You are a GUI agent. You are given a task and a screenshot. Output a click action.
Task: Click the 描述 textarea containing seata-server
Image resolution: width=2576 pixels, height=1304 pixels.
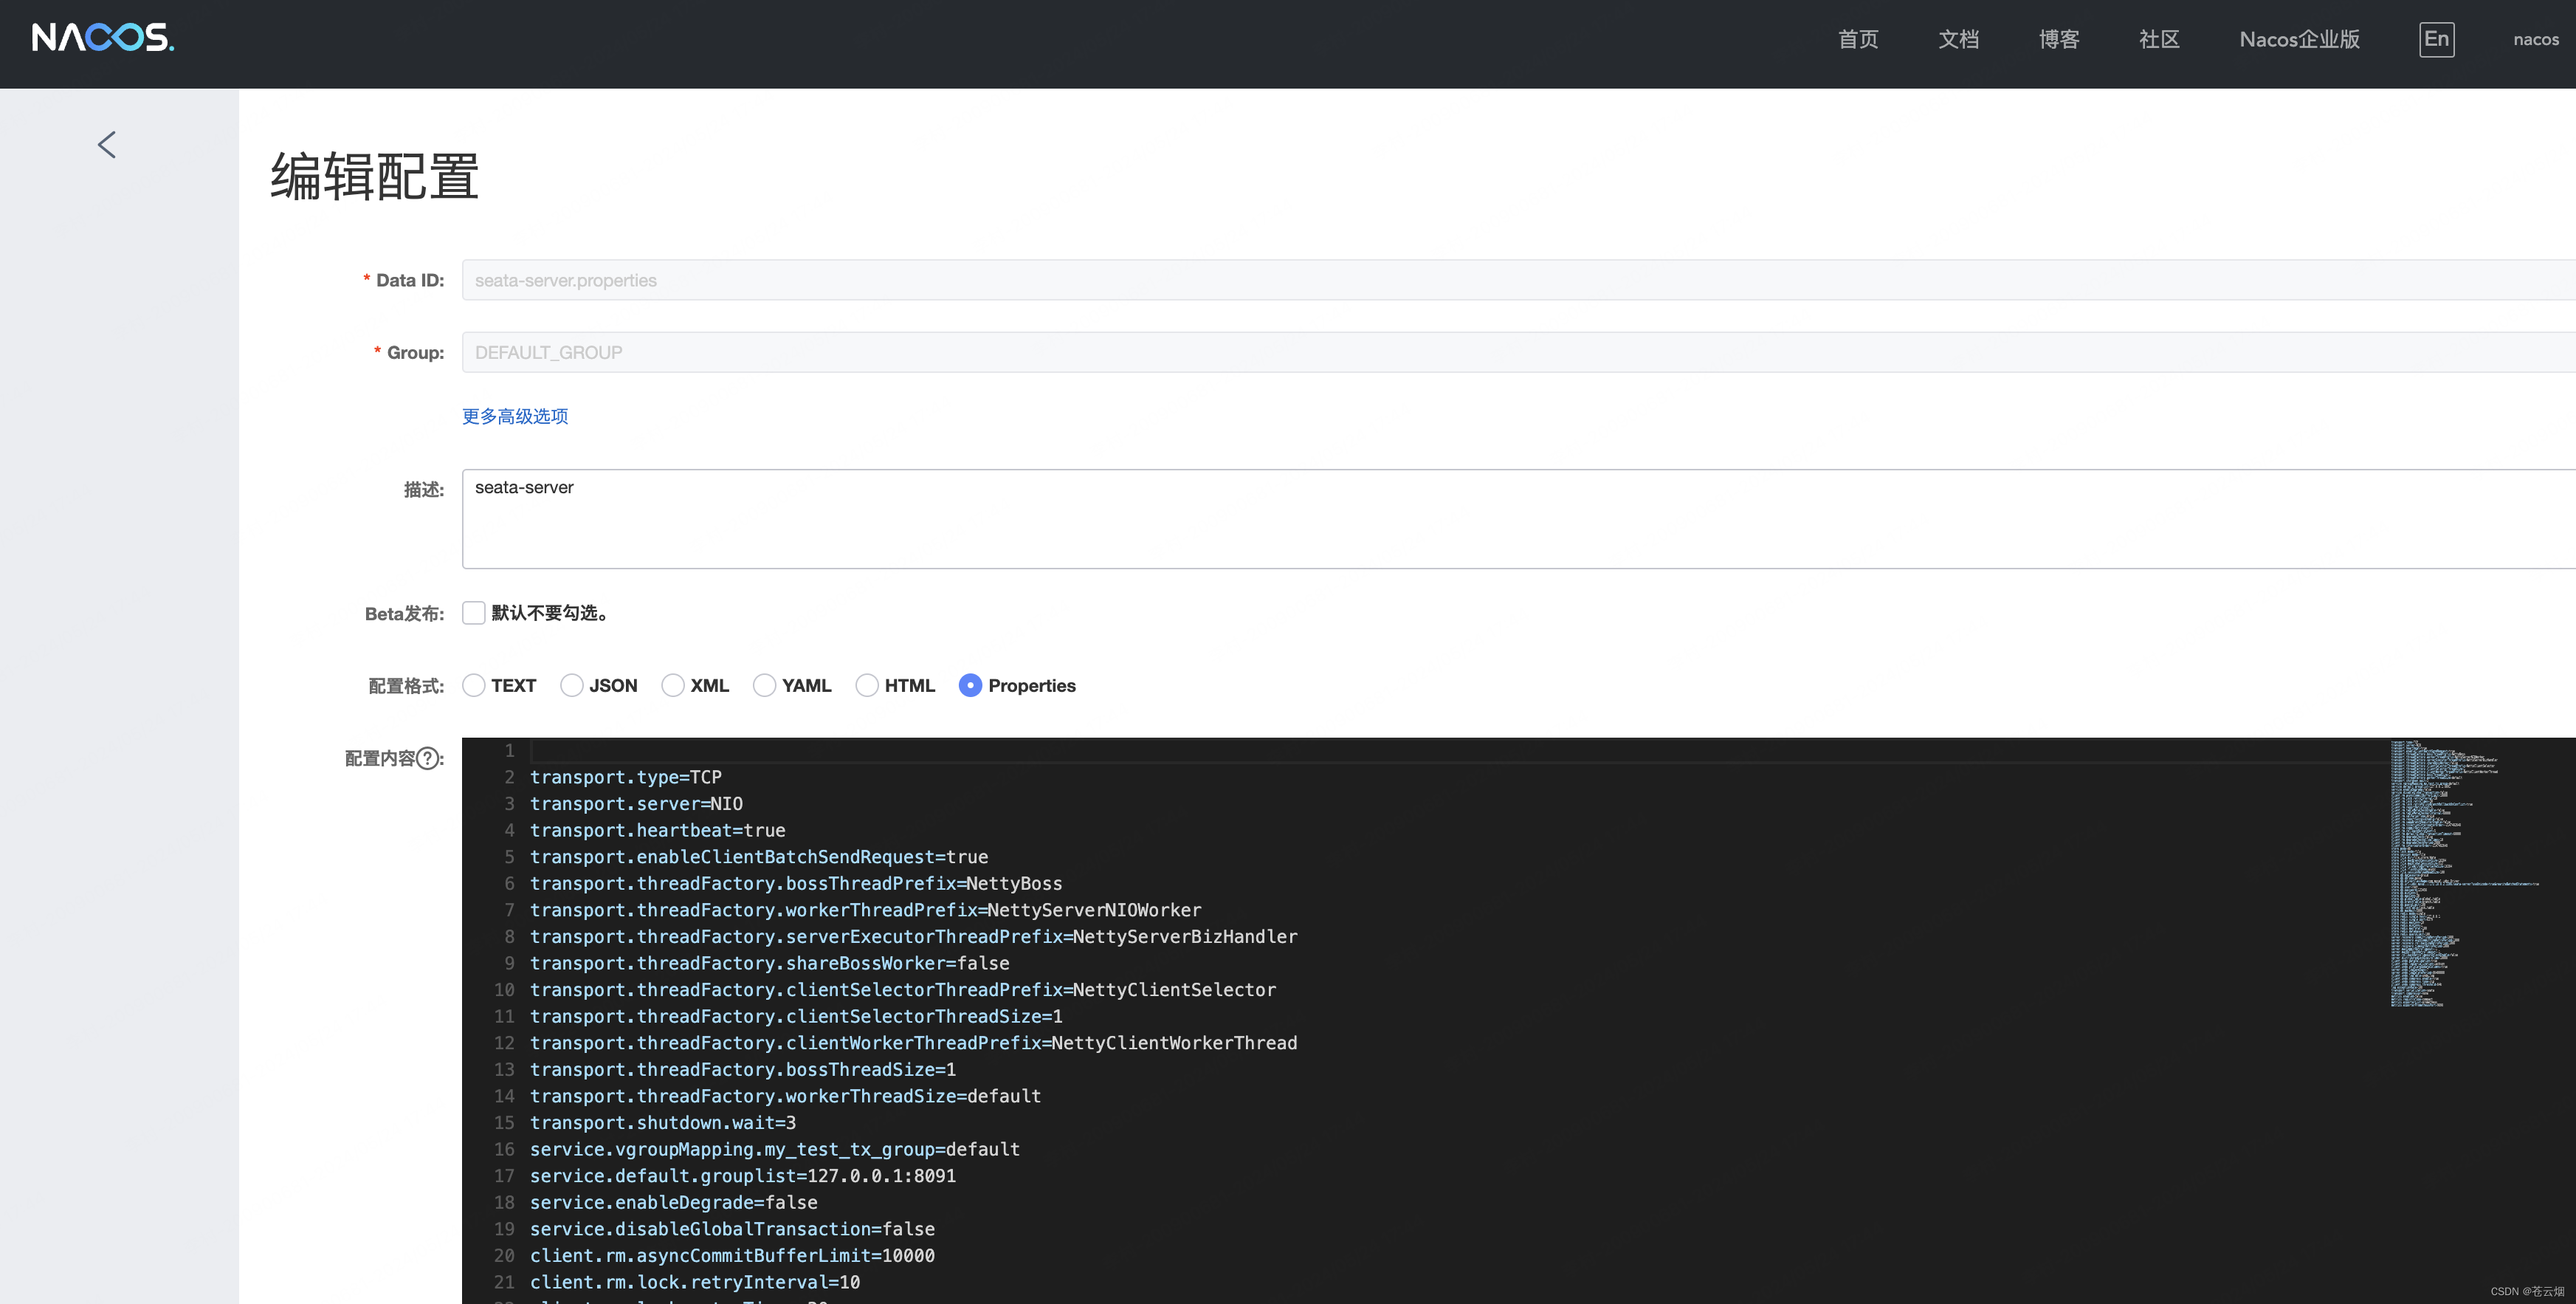click(1518, 518)
